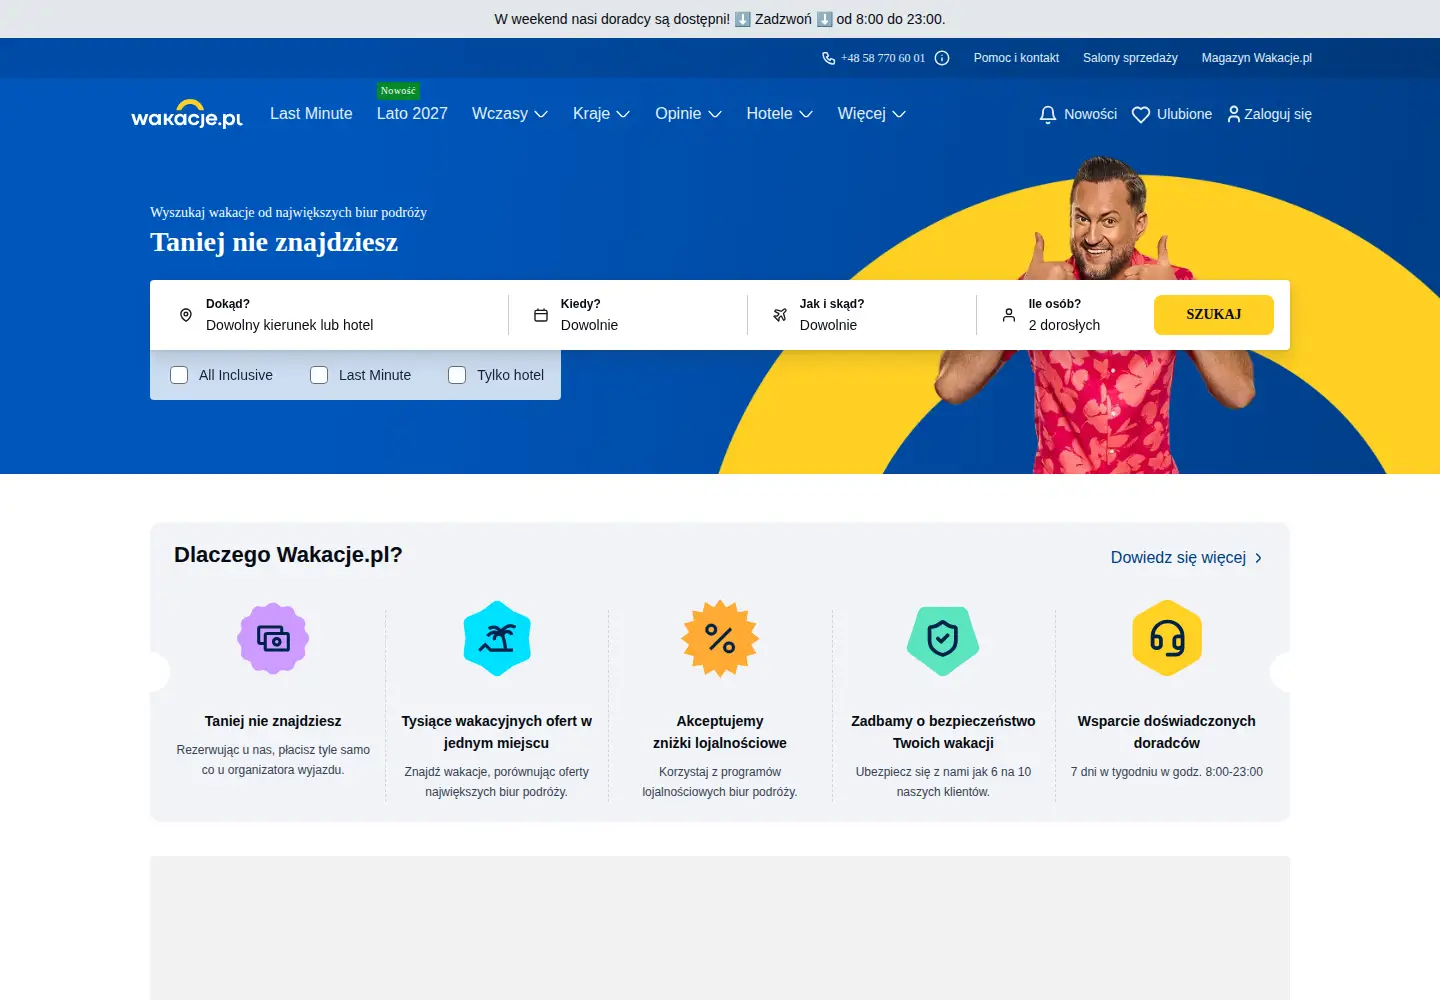This screenshot has height=1000, width=1440.
Task: Click the person icon in Ile osób
Action: point(1009,315)
